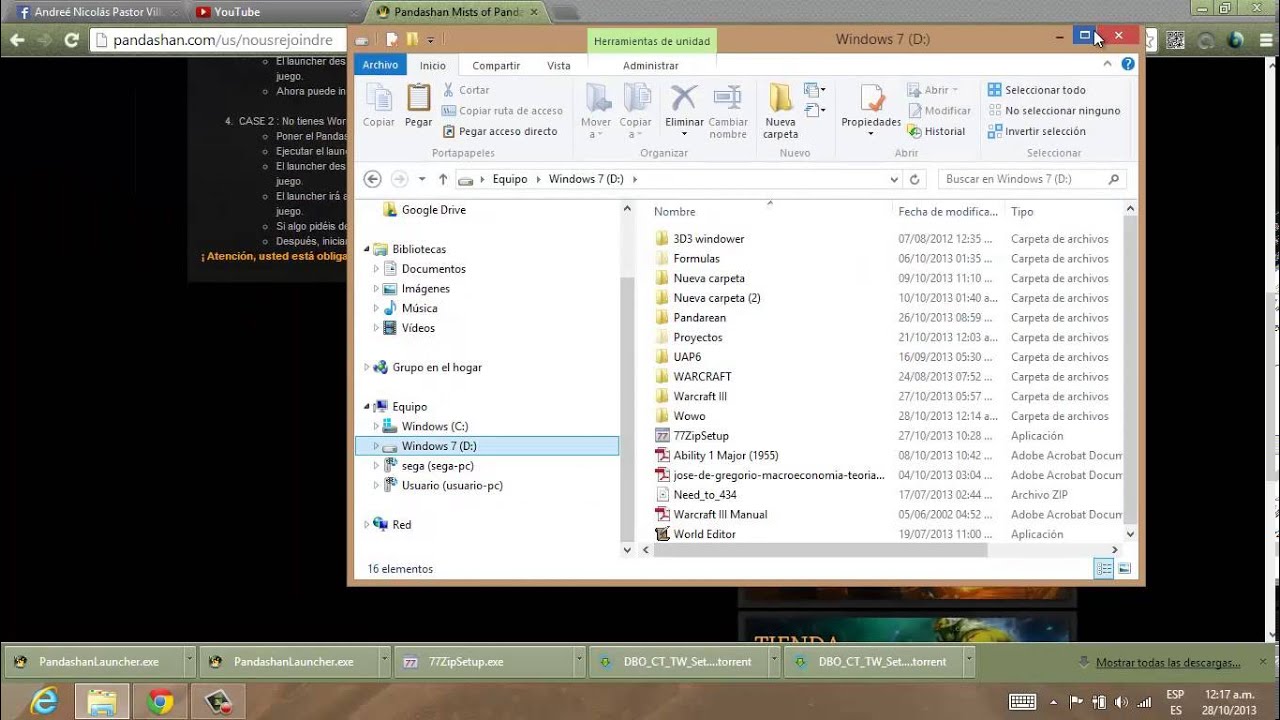Click Cortar scissors command
The height and width of the screenshot is (720, 1280).
pyautogui.click(x=466, y=90)
